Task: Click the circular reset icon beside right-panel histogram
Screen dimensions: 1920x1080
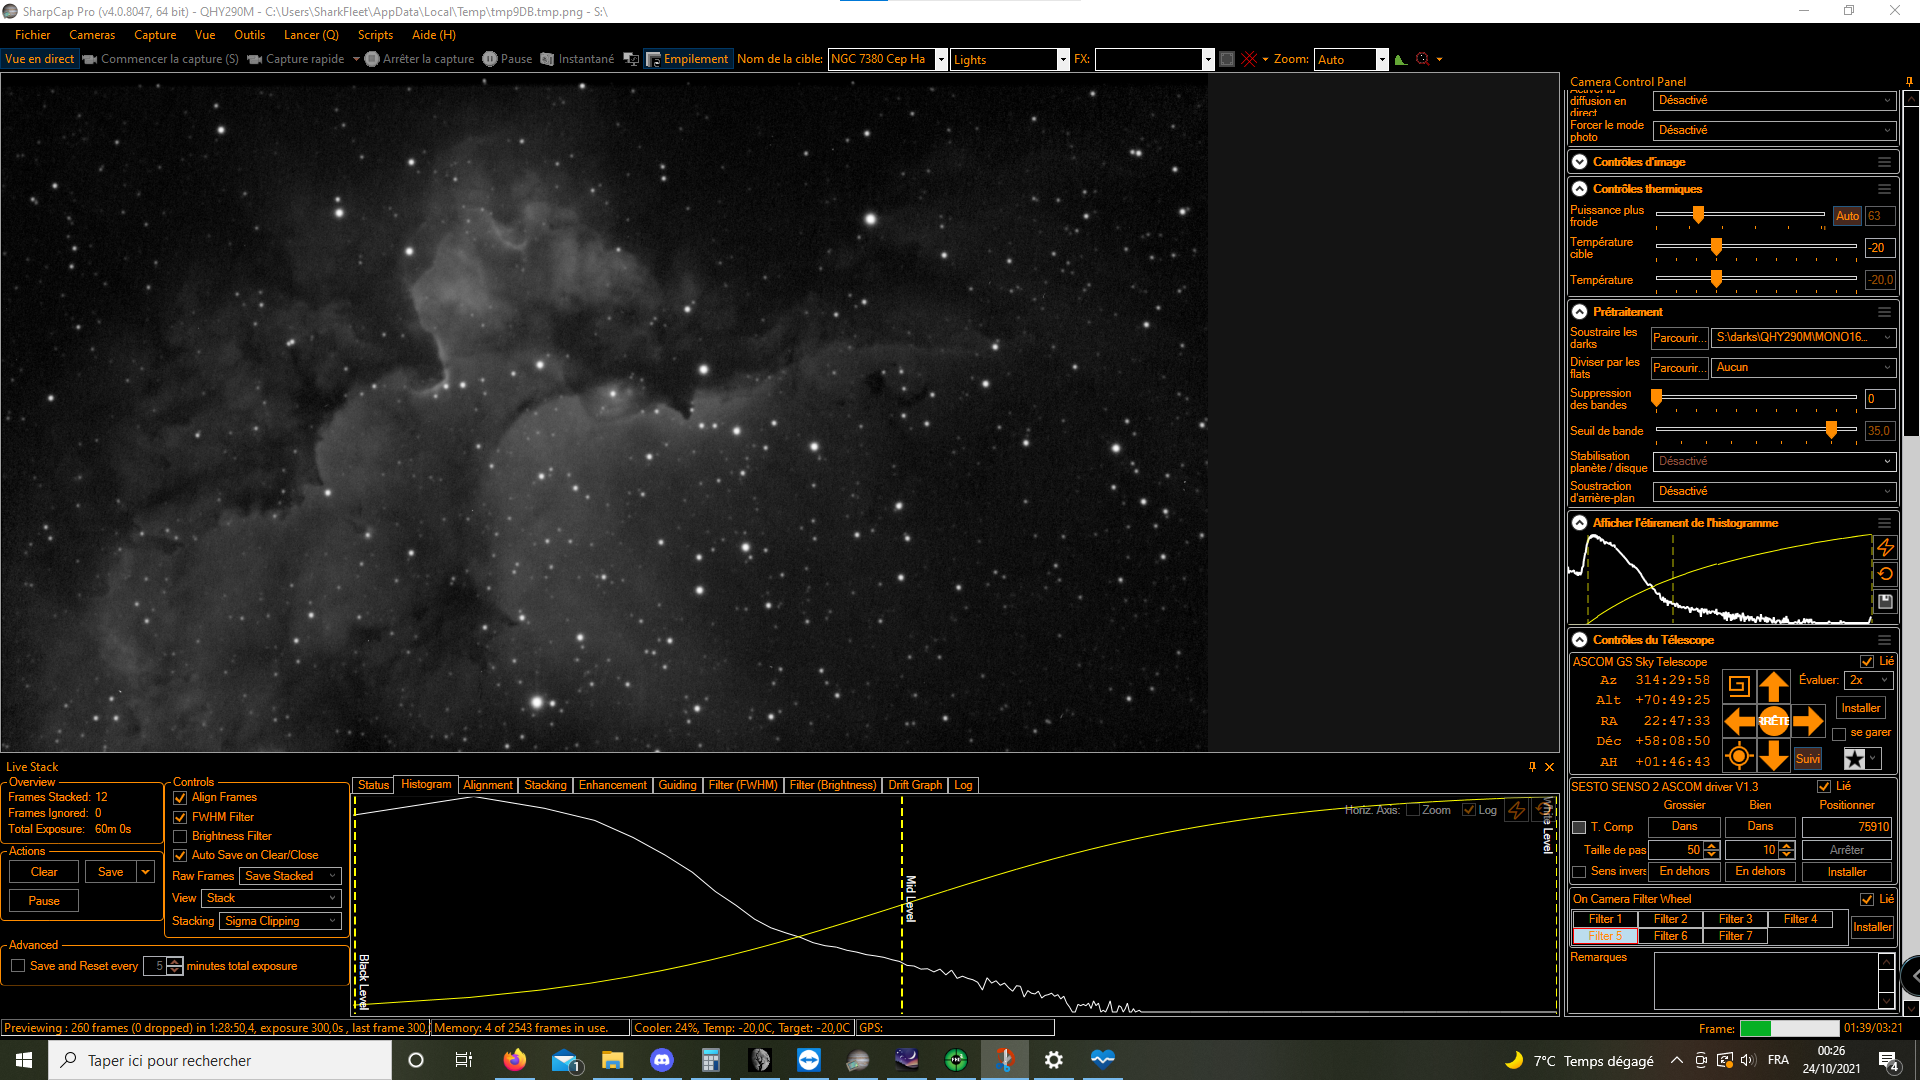Action: 1885,574
